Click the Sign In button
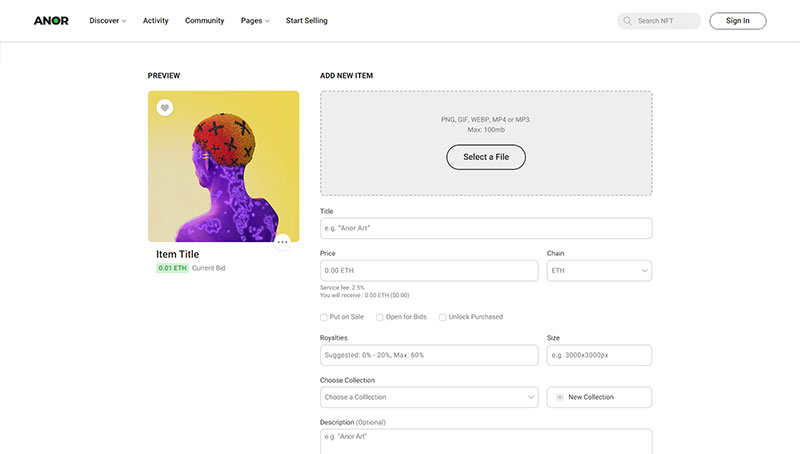The image size is (800, 454). tap(738, 21)
